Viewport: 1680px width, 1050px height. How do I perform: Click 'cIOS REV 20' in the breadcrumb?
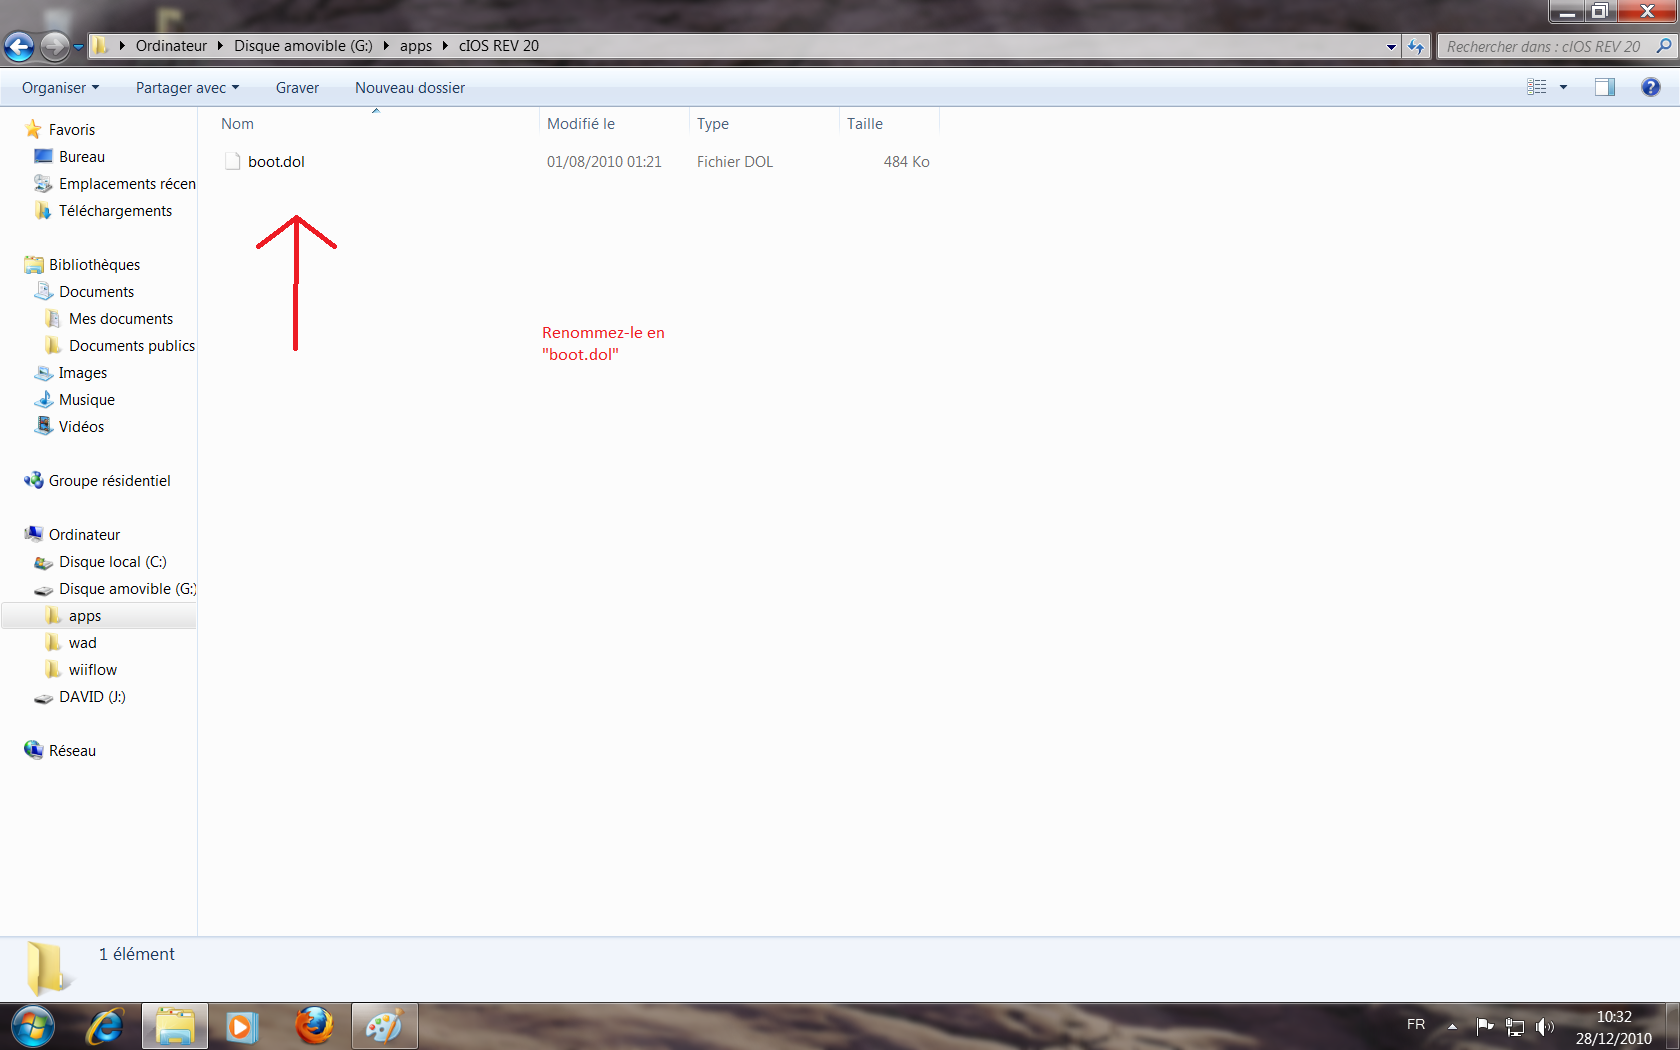[x=498, y=46]
